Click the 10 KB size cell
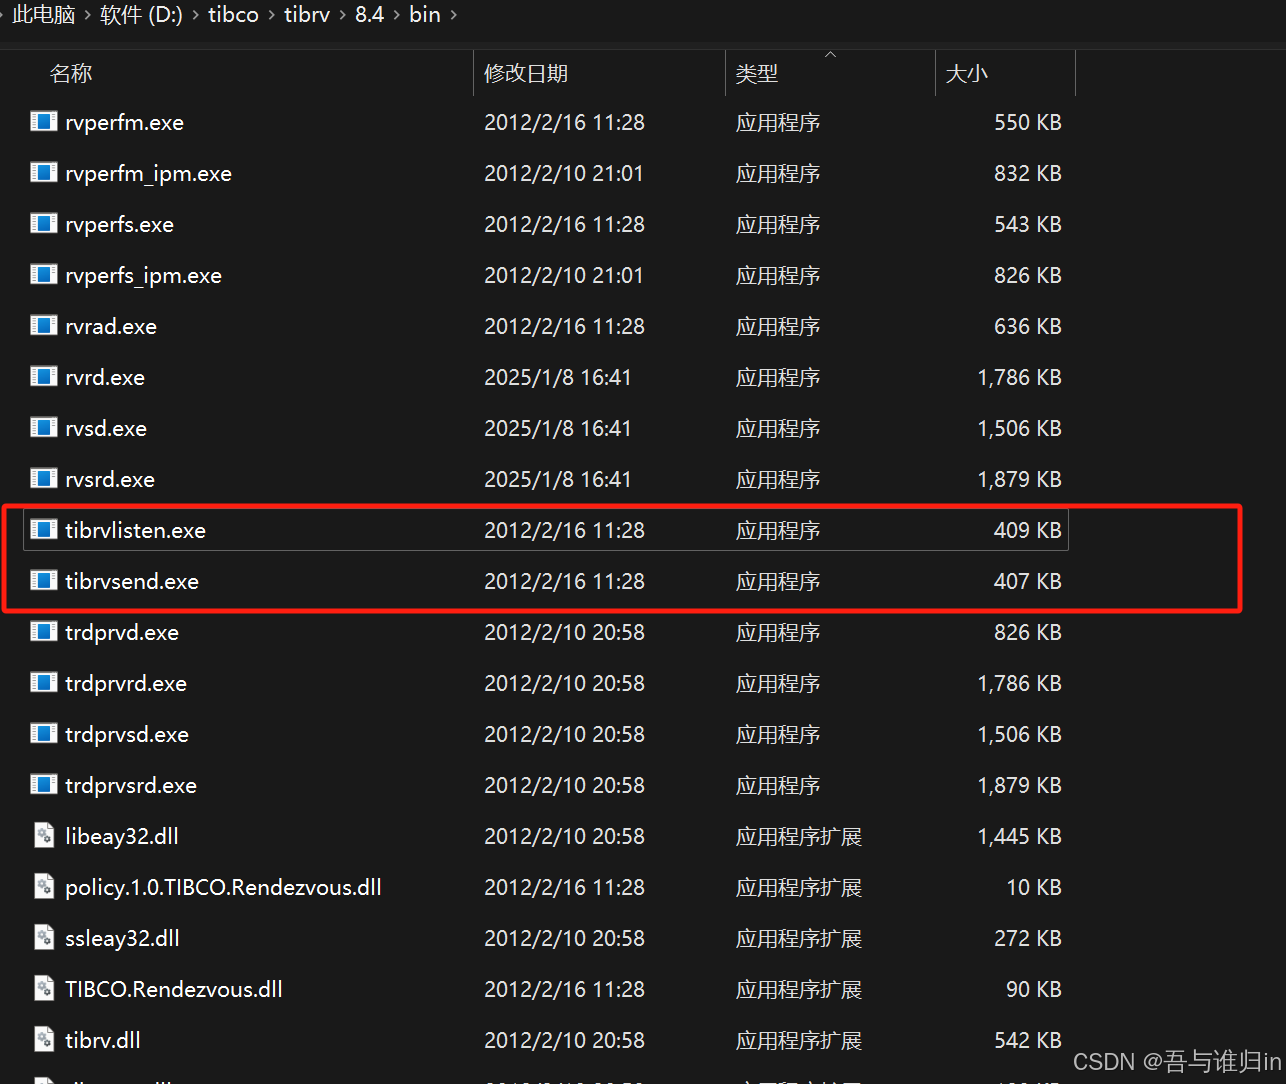Screen dimensions: 1286x1084 pos(1034,887)
